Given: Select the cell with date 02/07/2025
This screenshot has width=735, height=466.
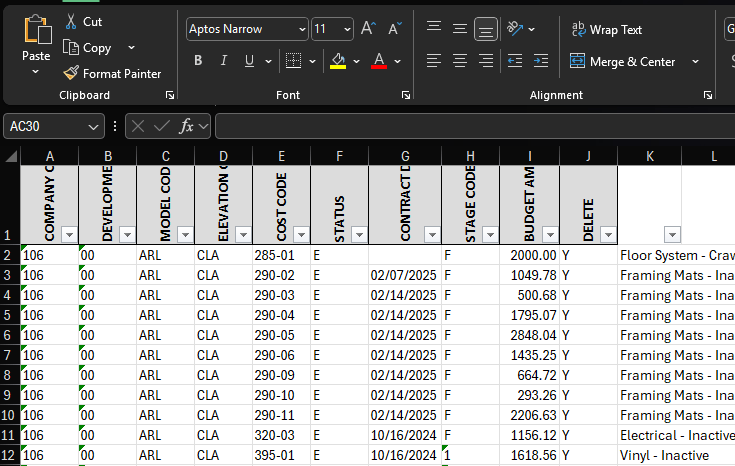Looking at the screenshot, I should (405, 275).
